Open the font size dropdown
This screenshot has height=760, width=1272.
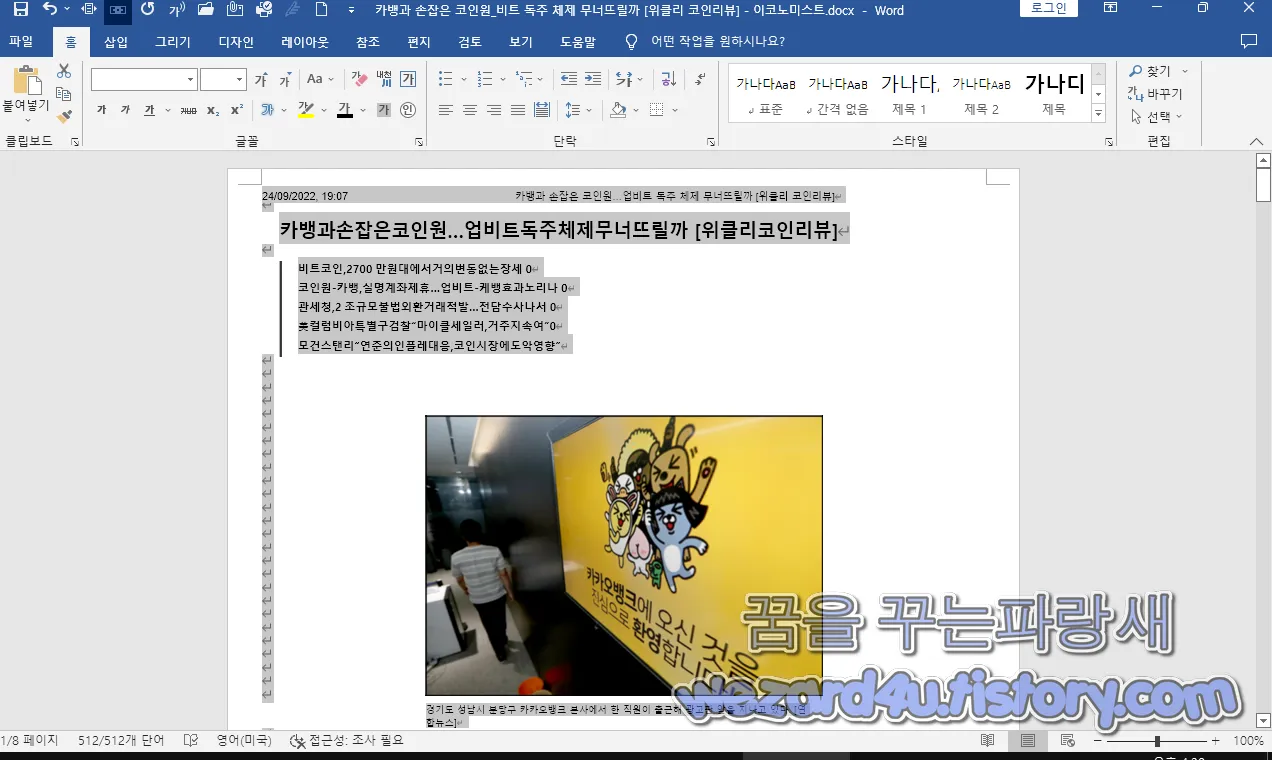240,79
